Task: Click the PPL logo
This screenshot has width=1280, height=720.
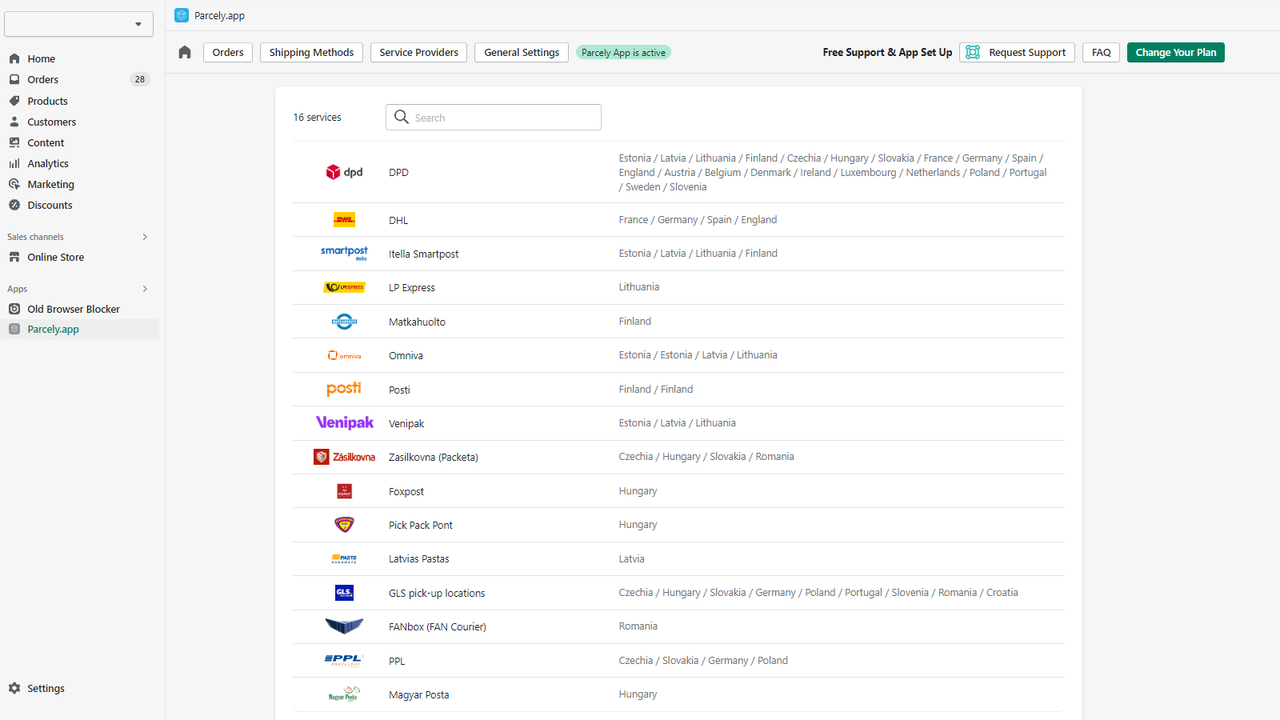Action: (344, 660)
